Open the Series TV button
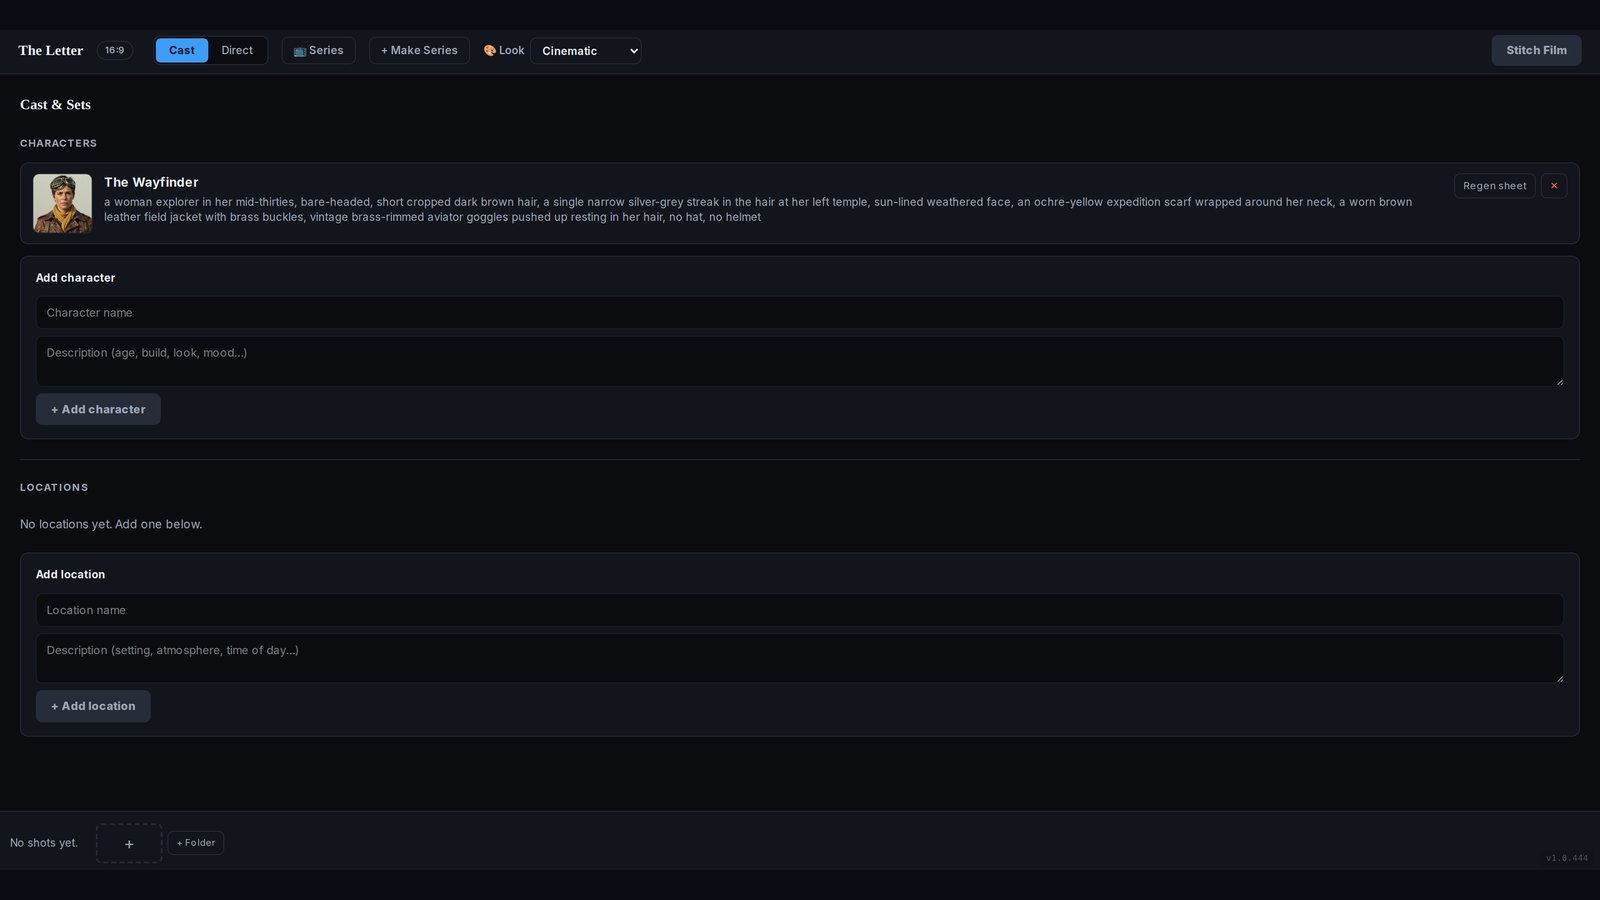 [x=318, y=51]
